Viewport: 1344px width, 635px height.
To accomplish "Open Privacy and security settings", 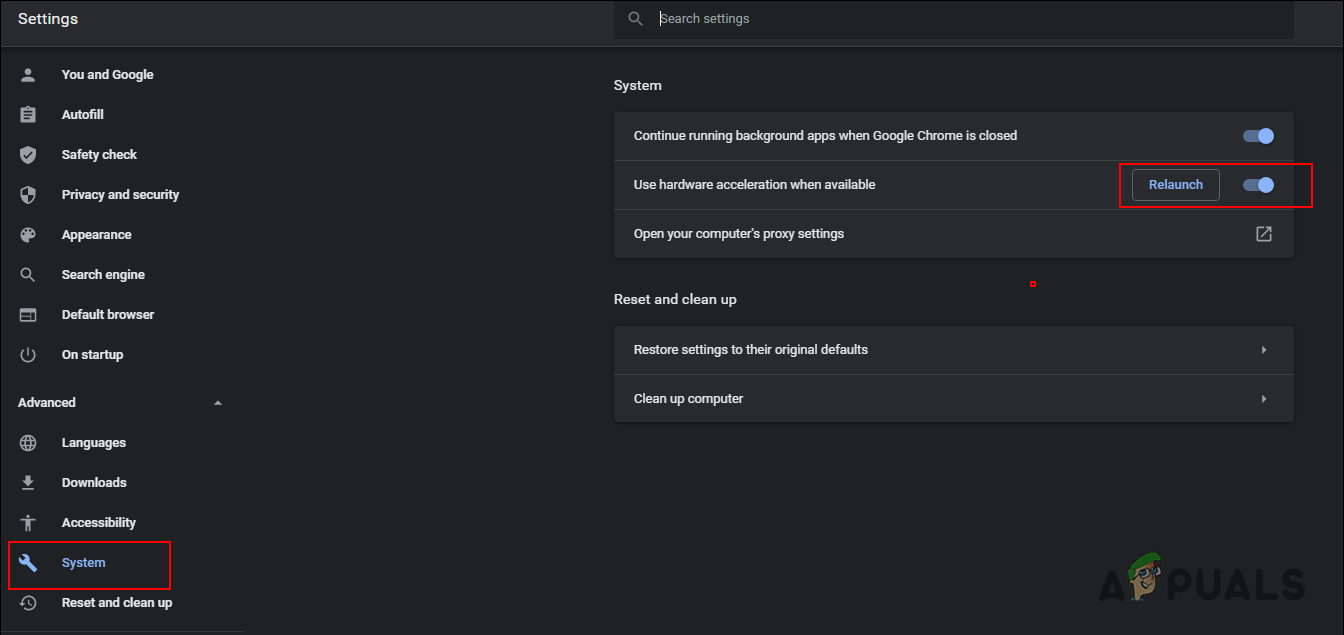I will [x=120, y=195].
